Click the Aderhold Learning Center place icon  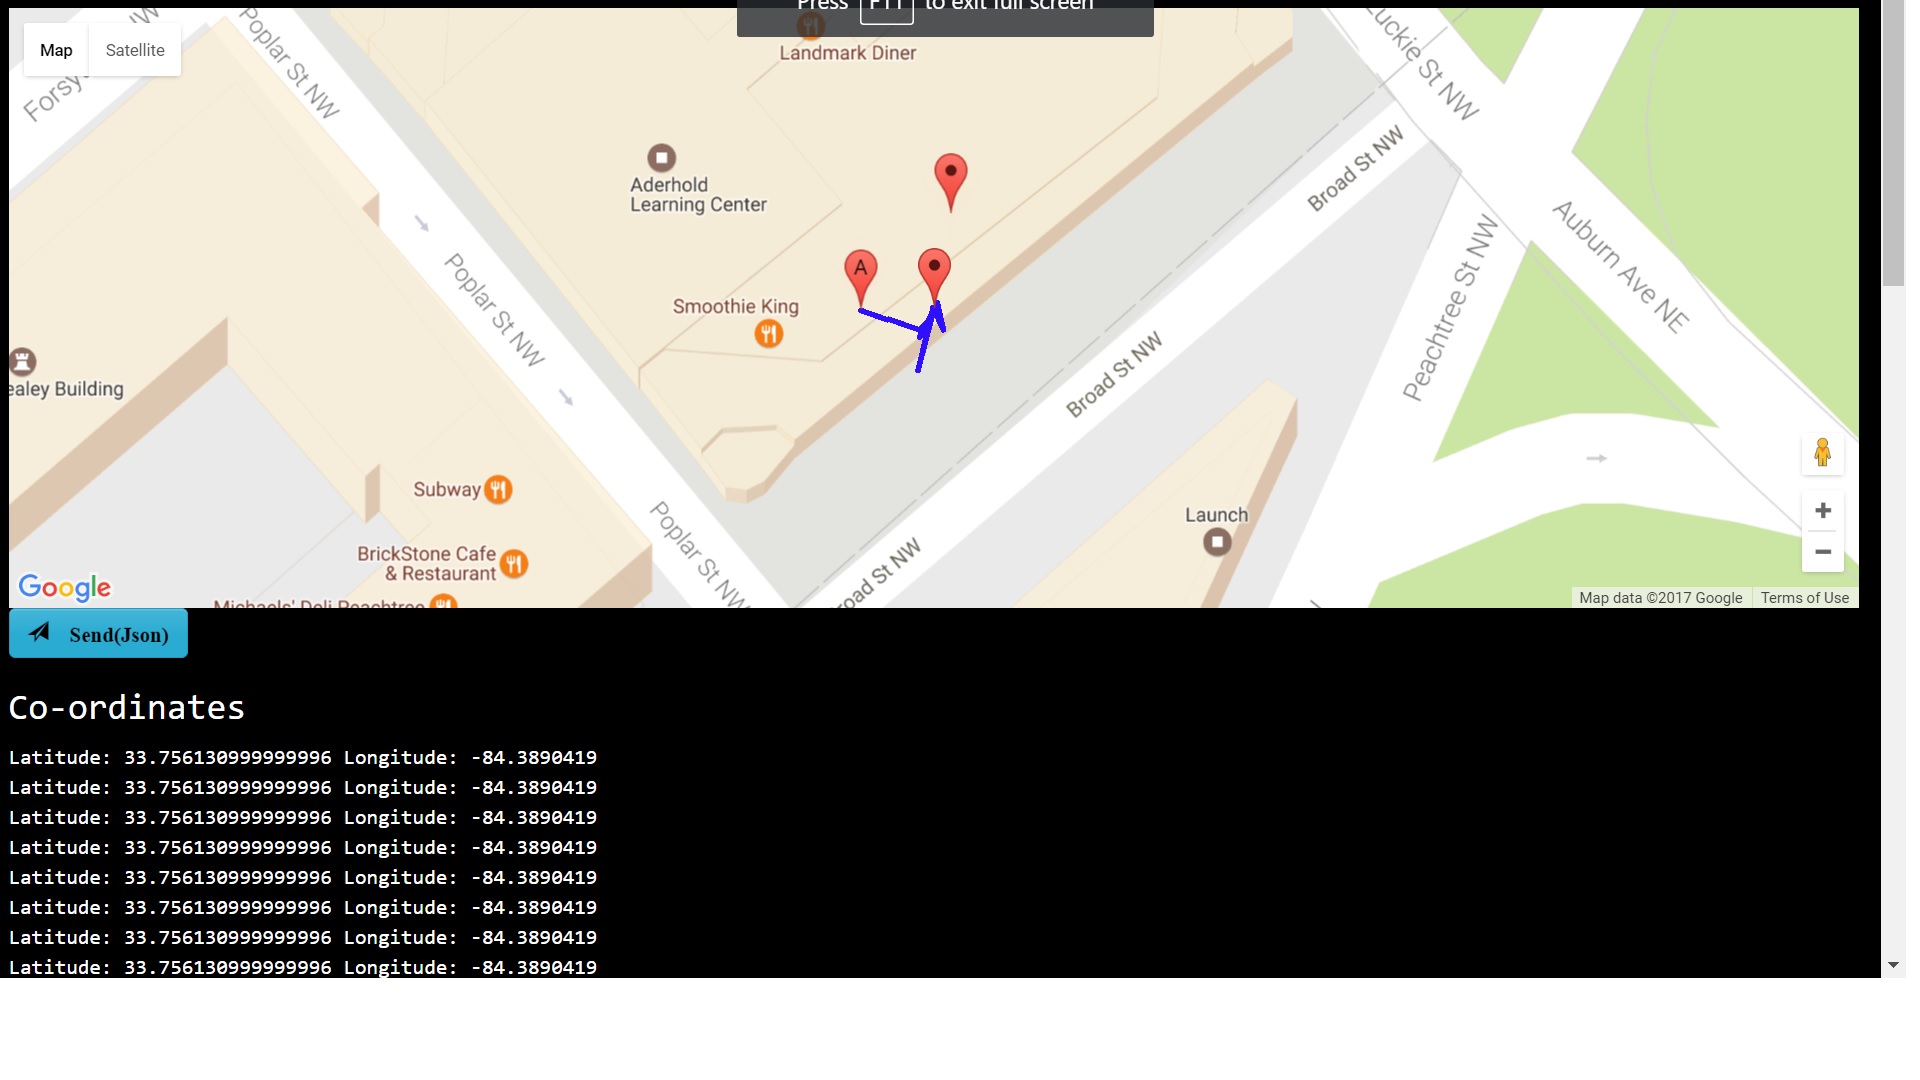click(661, 158)
